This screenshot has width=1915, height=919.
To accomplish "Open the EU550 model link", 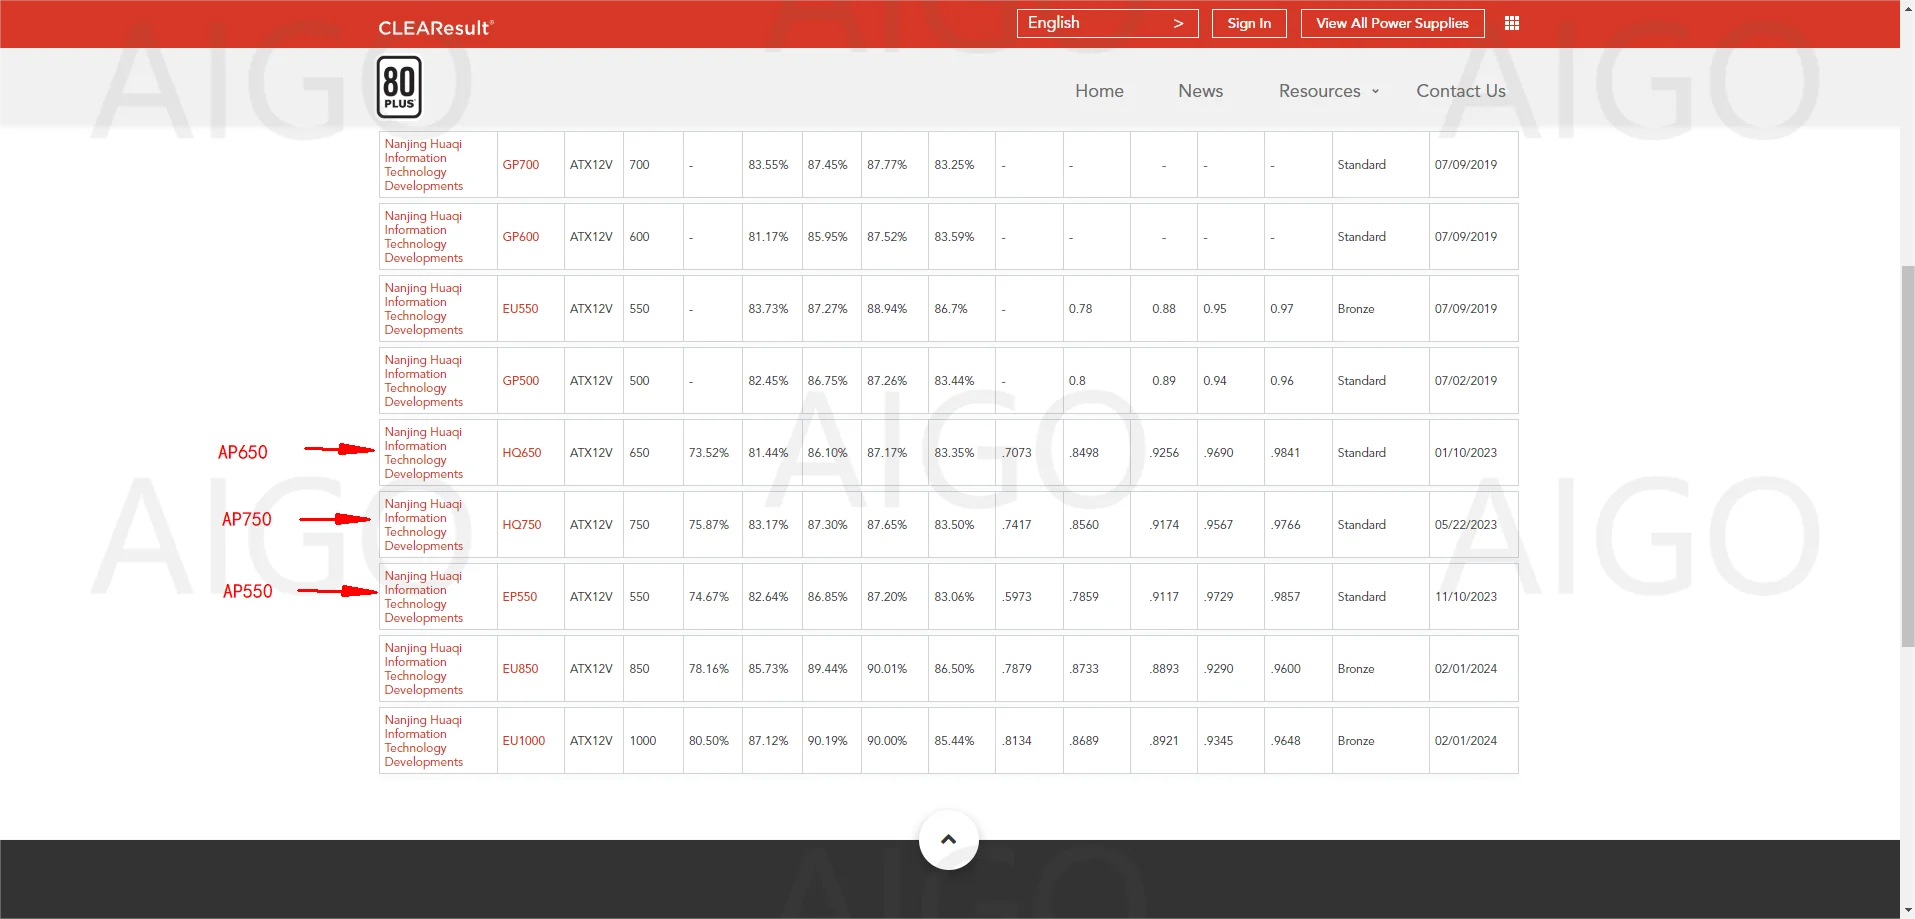I will (520, 309).
